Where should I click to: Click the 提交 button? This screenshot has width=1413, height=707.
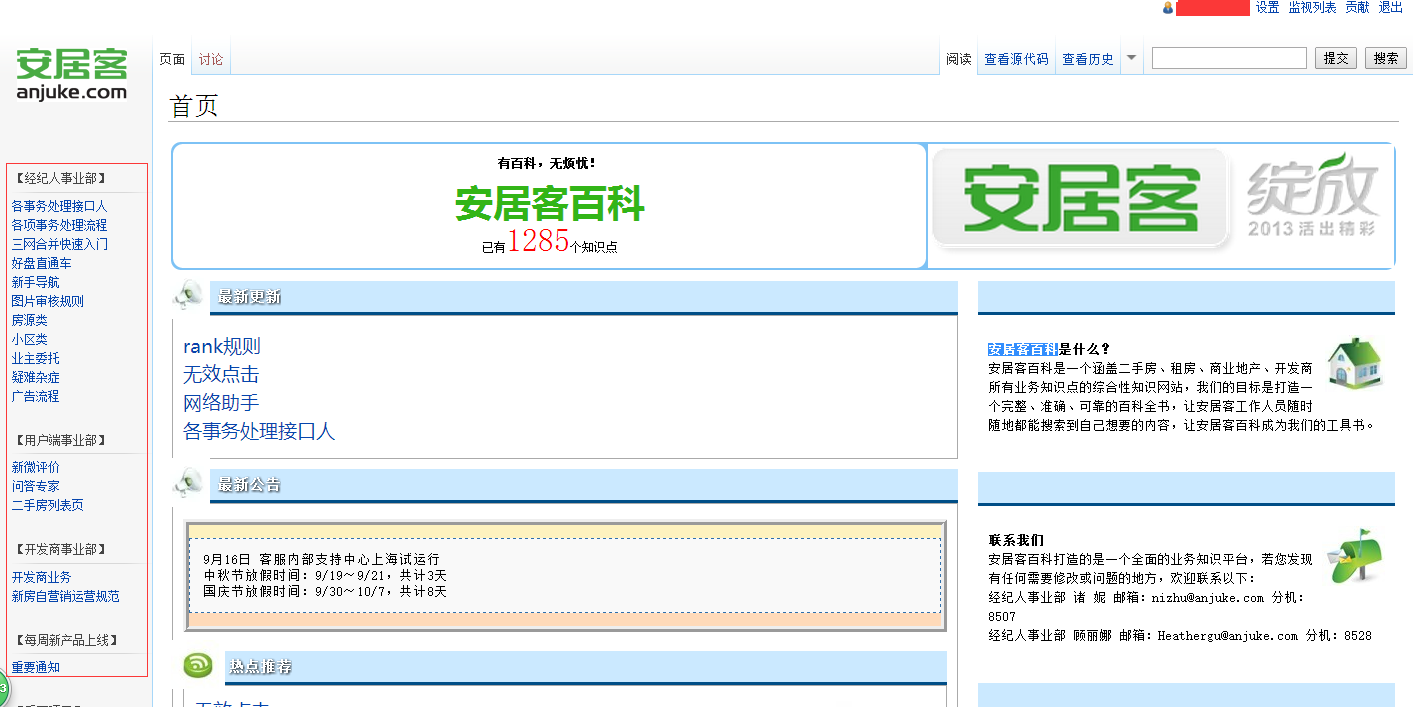1336,58
